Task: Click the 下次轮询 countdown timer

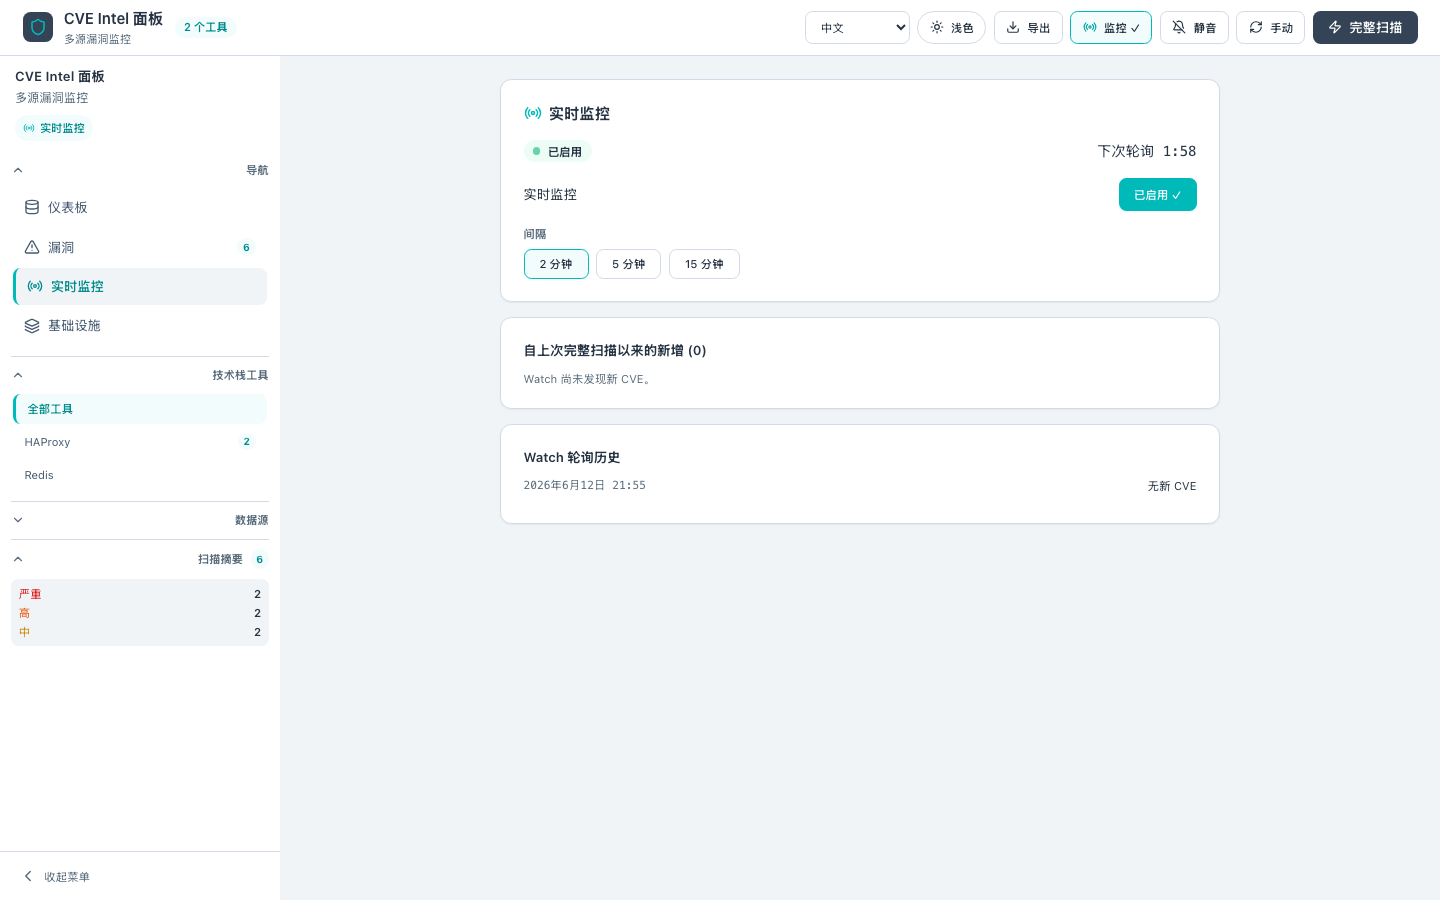Action: click(x=1147, y=151)
